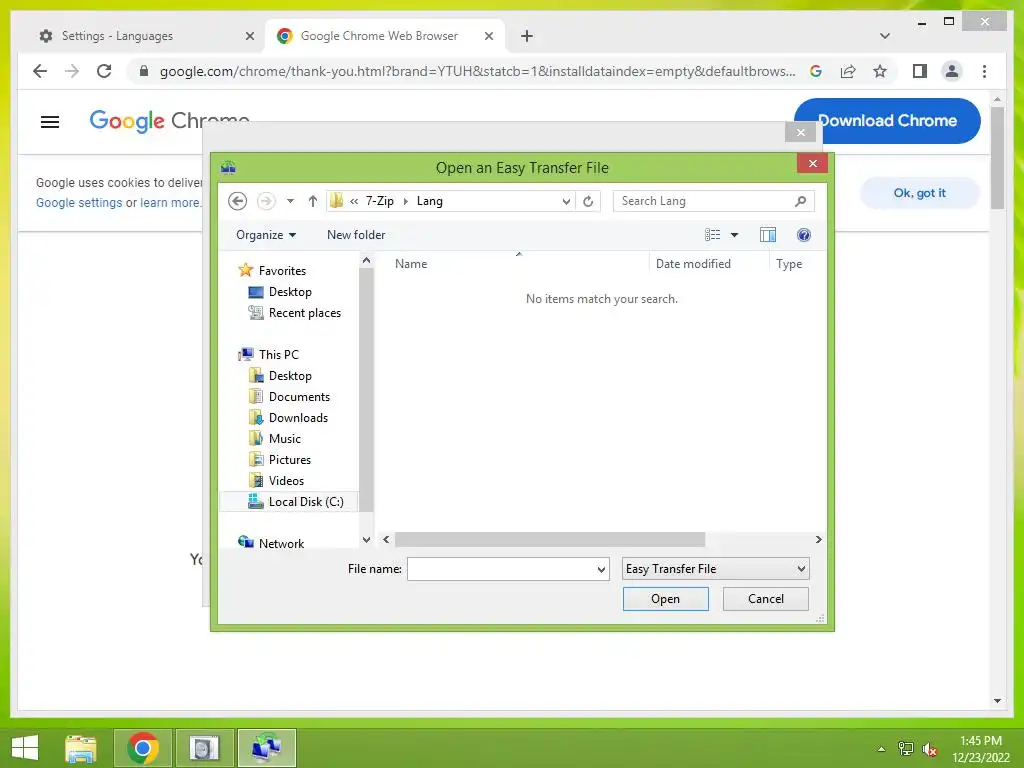This screenshot has width=1024, height=768.
Task: Click in the Search Lang field
Action: (704, 201)
